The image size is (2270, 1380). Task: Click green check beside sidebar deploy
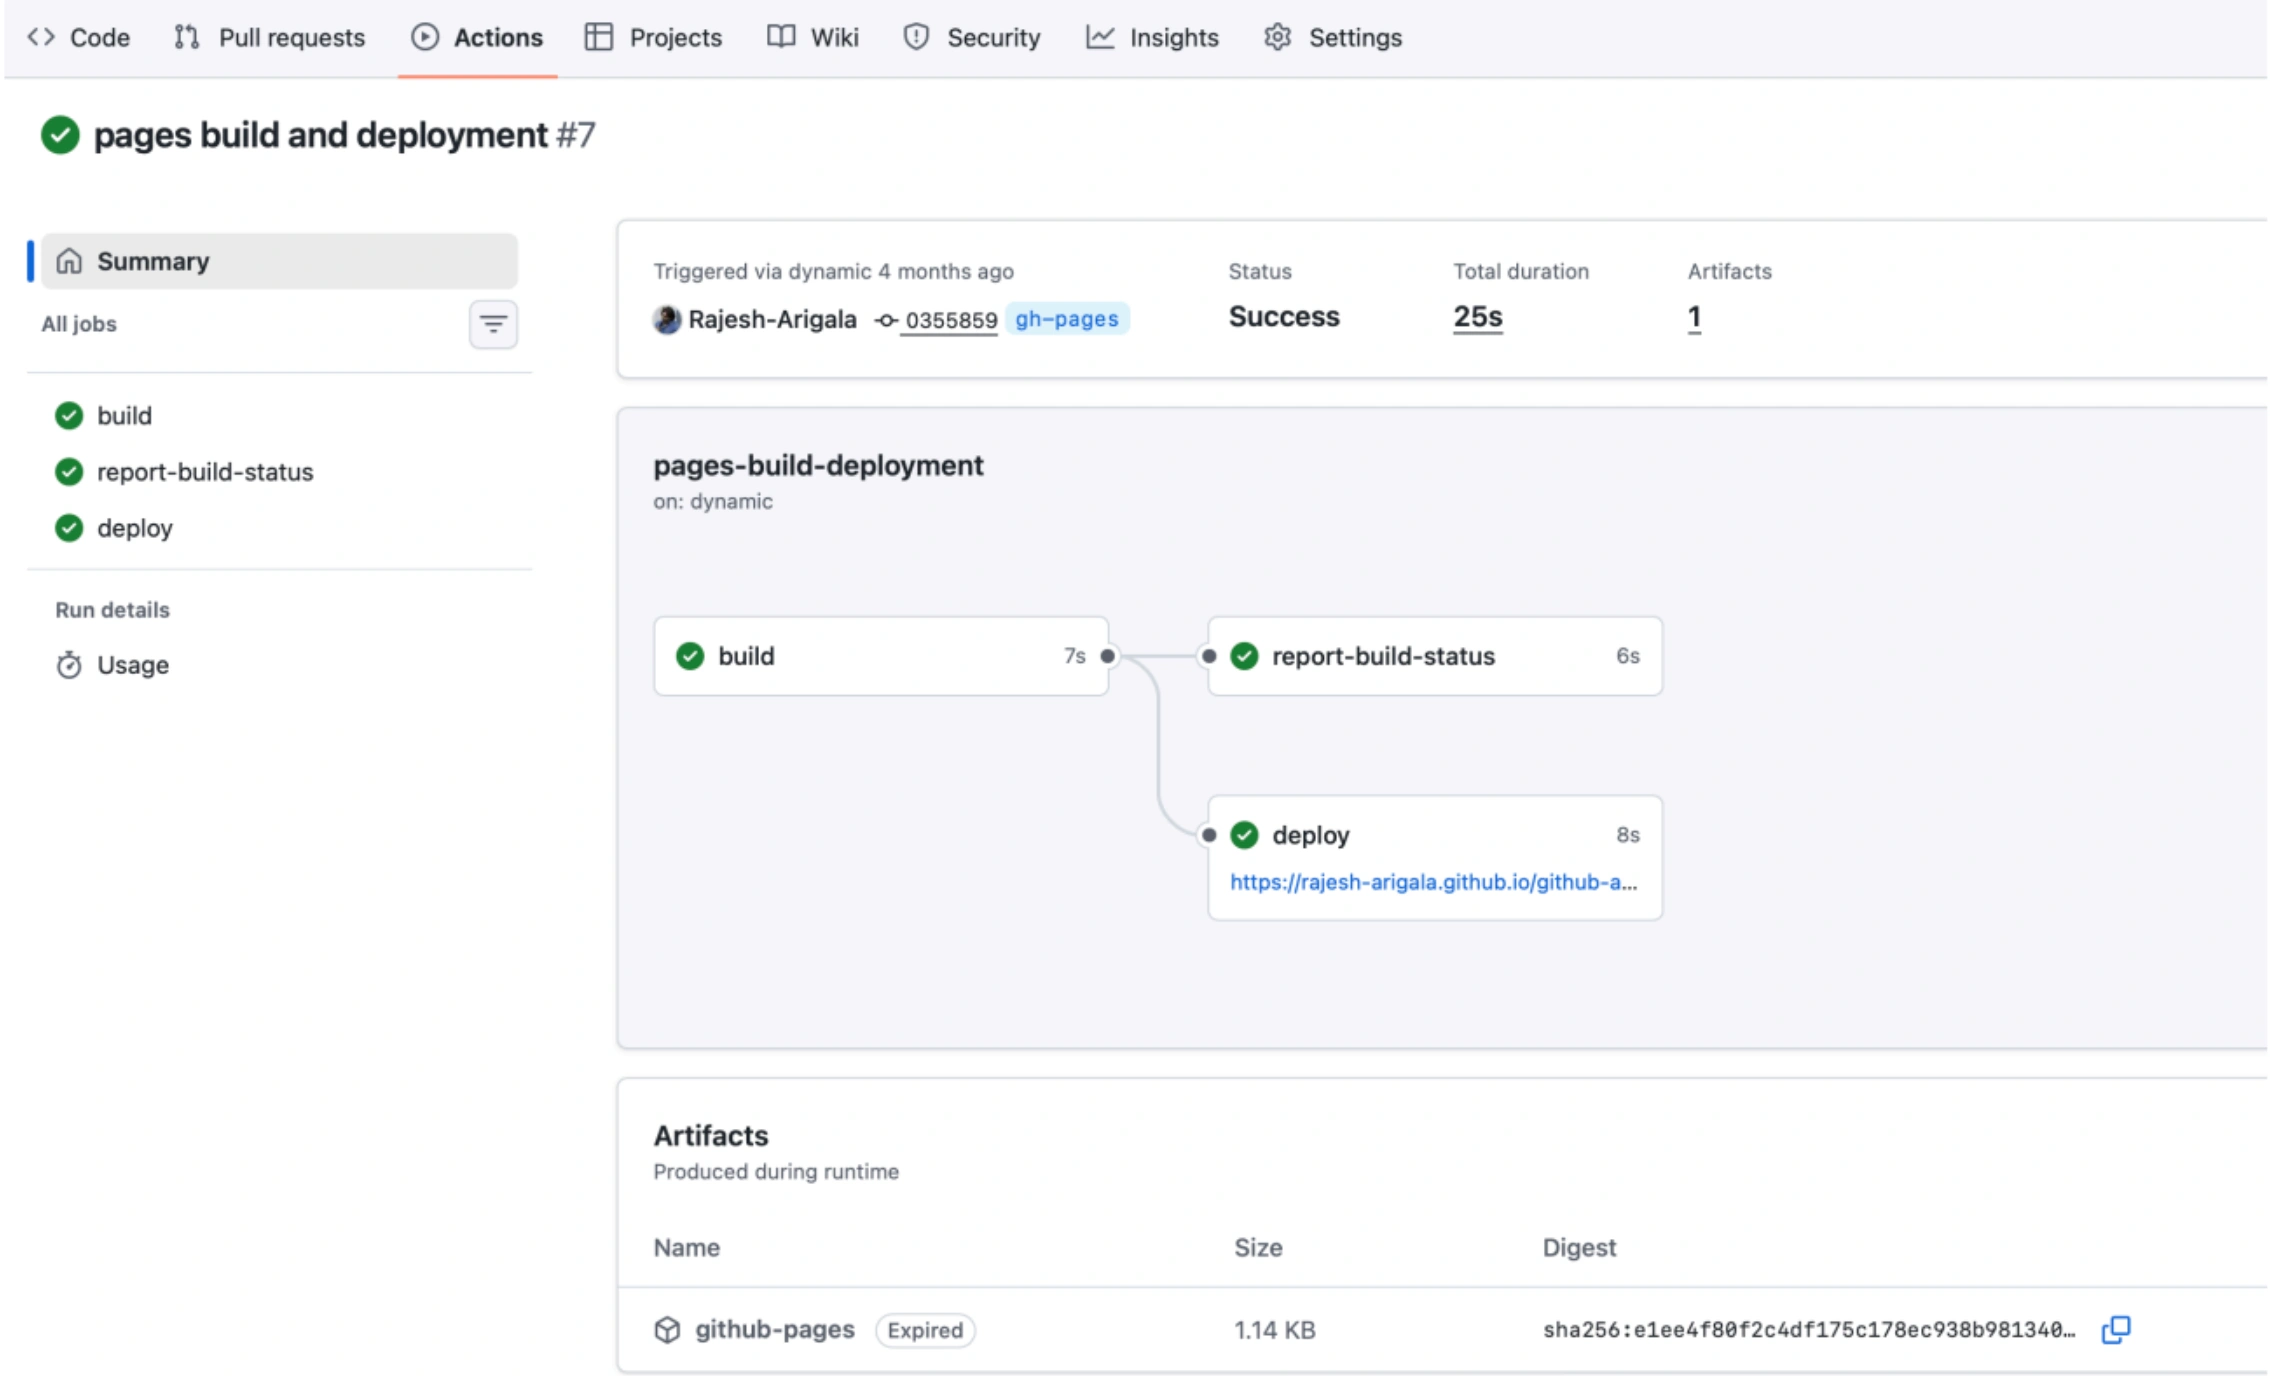coord(69,527)
